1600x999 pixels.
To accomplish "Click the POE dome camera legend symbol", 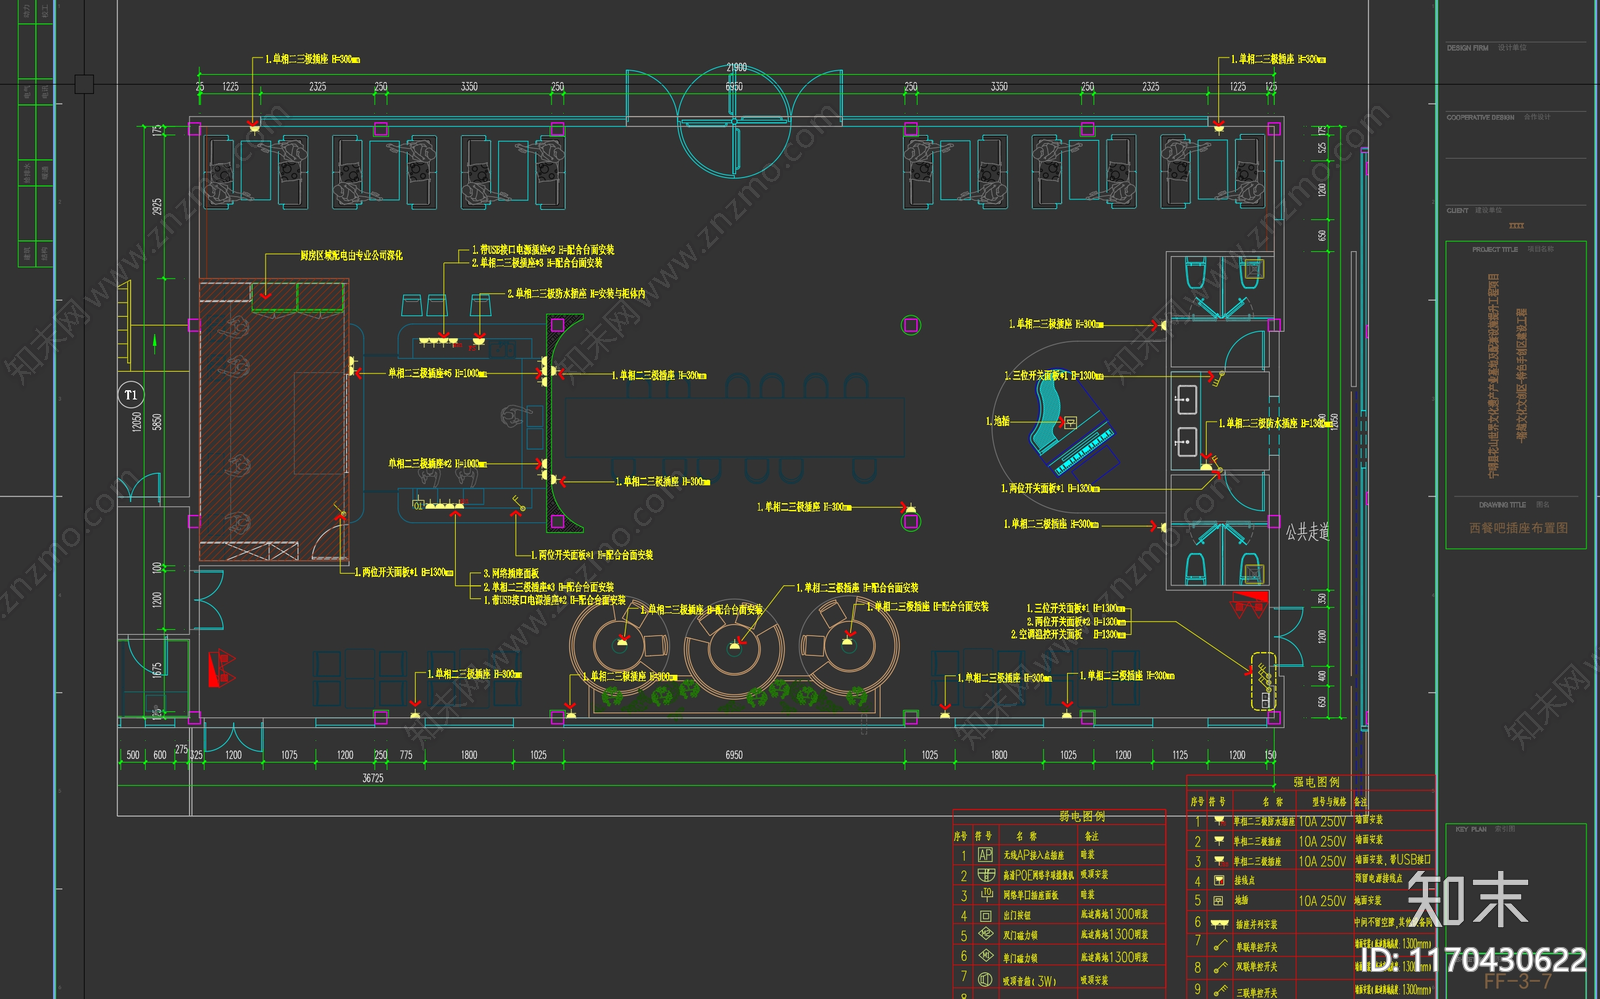I will click(x=985, y=875).
